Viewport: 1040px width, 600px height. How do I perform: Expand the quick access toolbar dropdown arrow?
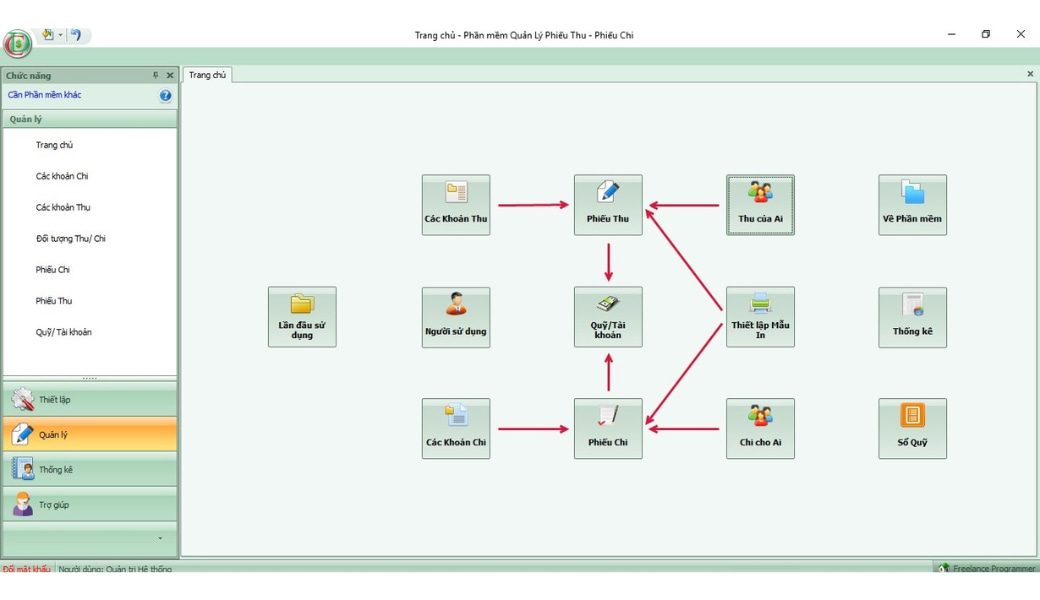pyautogui.click(x=60, y=34)
